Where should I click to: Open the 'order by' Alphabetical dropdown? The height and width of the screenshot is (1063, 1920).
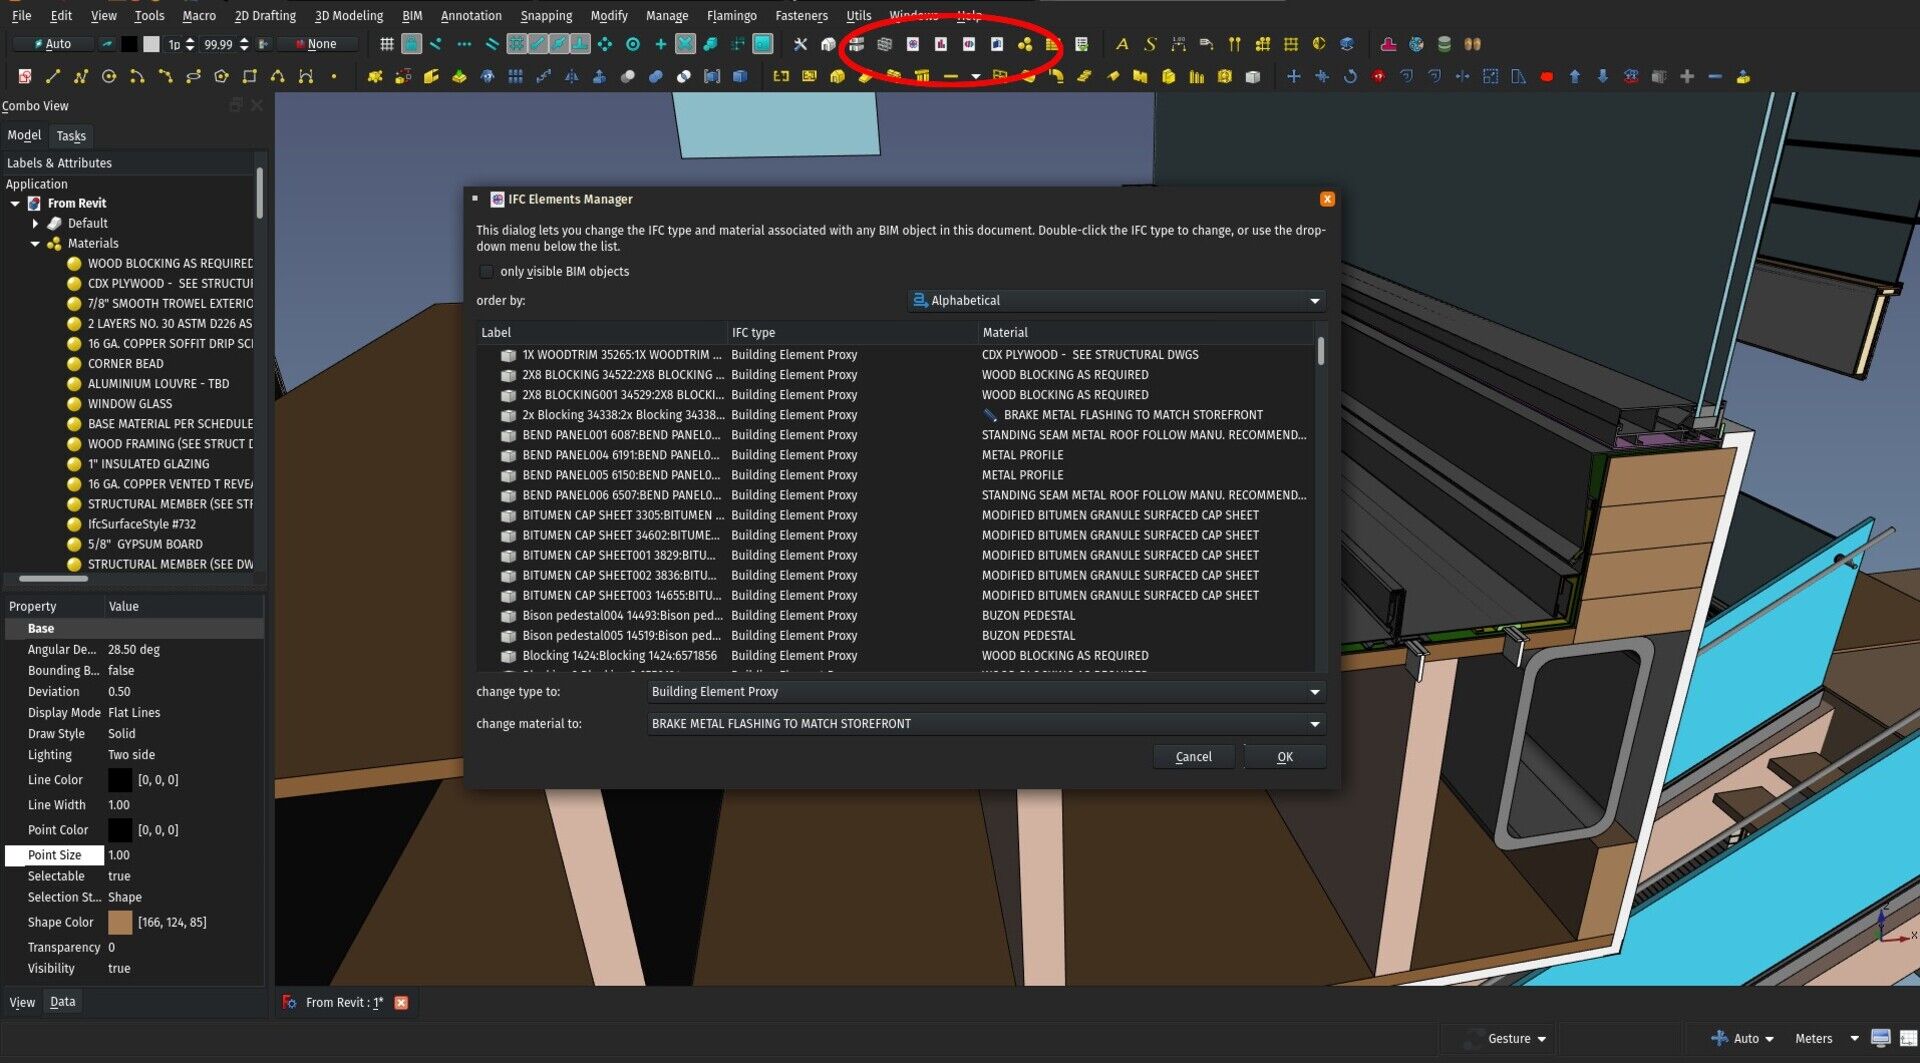(1116, 301)
